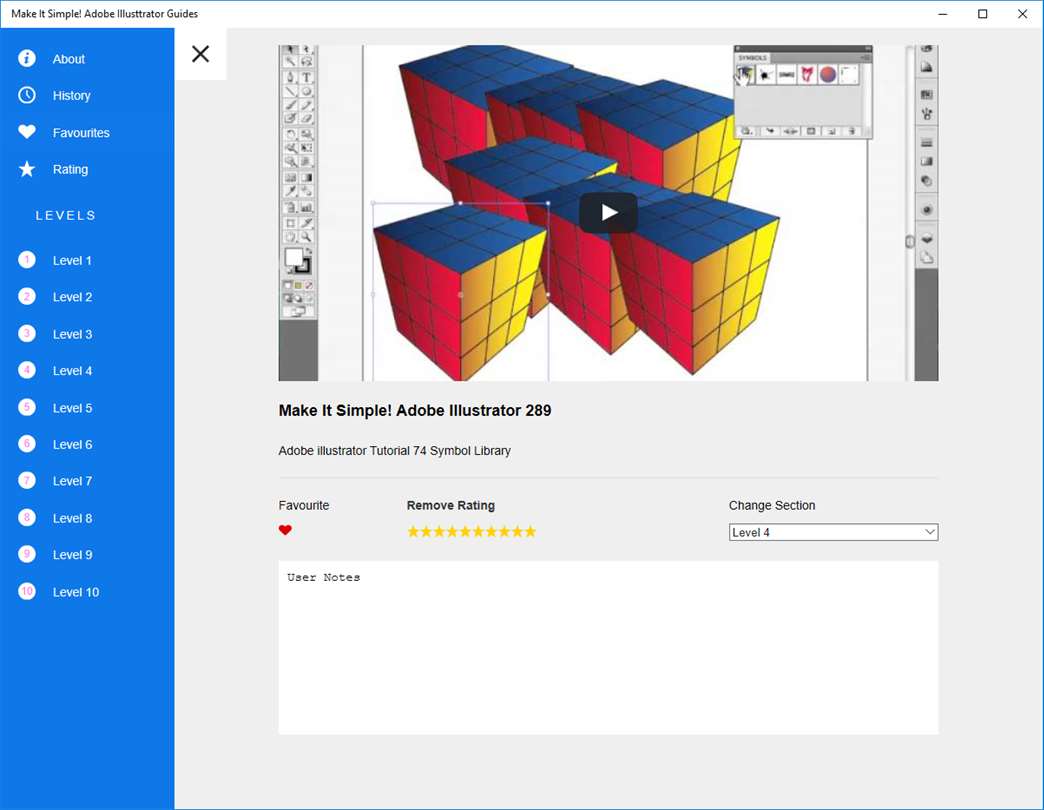This screenshot has height=810, width=1044.
Task: Click the Level 3 number badge
Action: point(27,333)
